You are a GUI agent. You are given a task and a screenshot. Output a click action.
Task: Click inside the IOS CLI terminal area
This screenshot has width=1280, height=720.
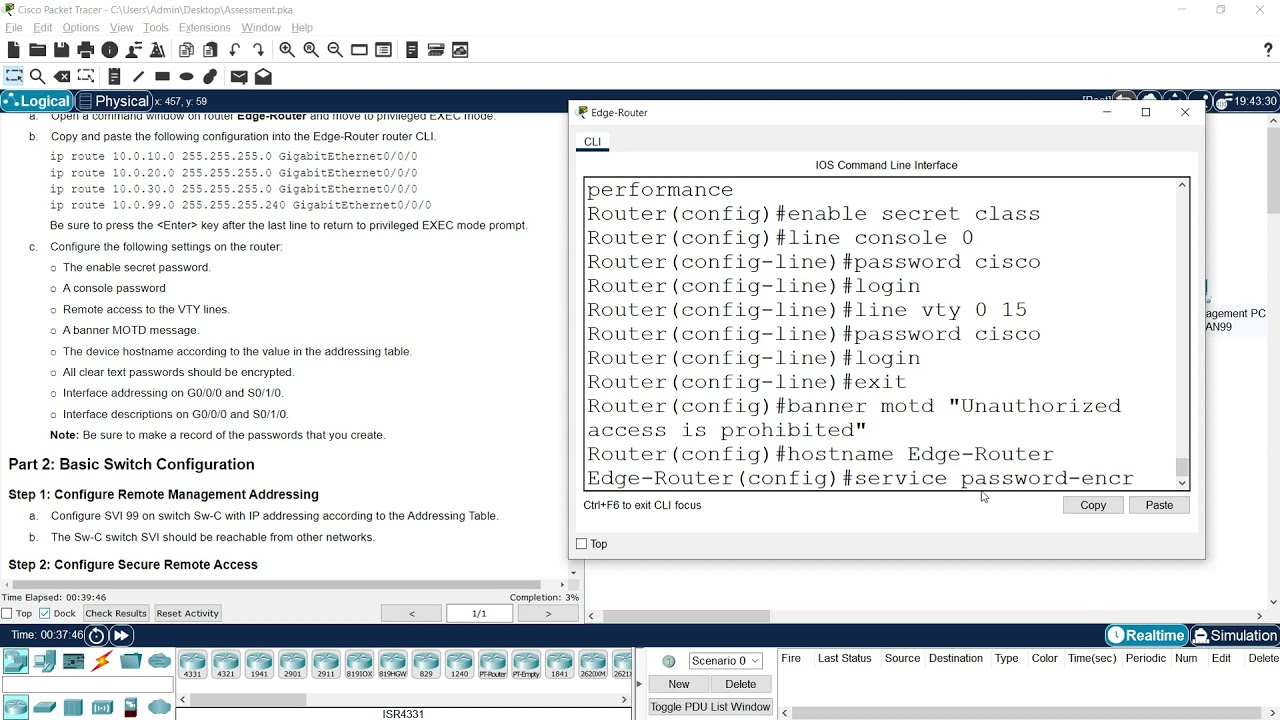point(880,334)
